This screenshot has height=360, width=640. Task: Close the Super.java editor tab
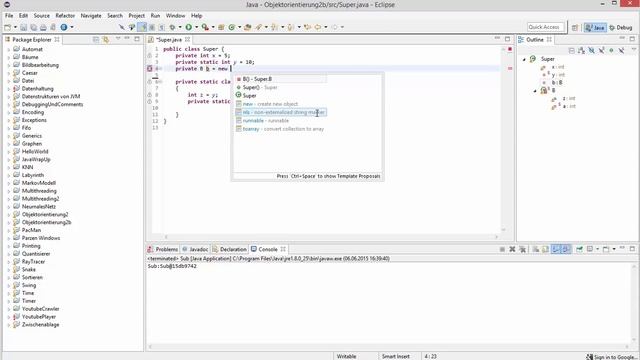(x=187, y=39)
